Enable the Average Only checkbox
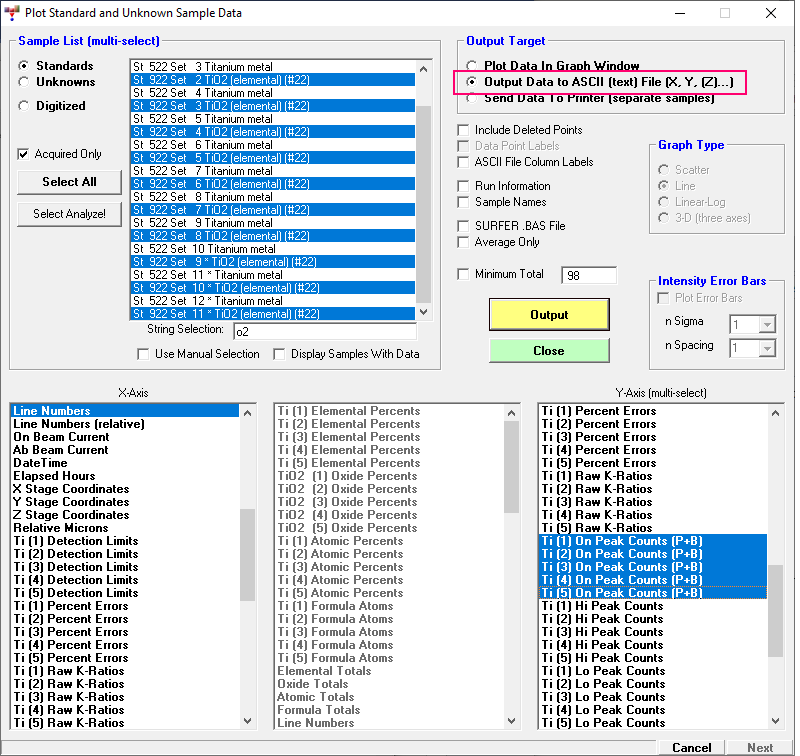Image resolution: width=800 pixels, height=756 pixels. click(463, 242)
